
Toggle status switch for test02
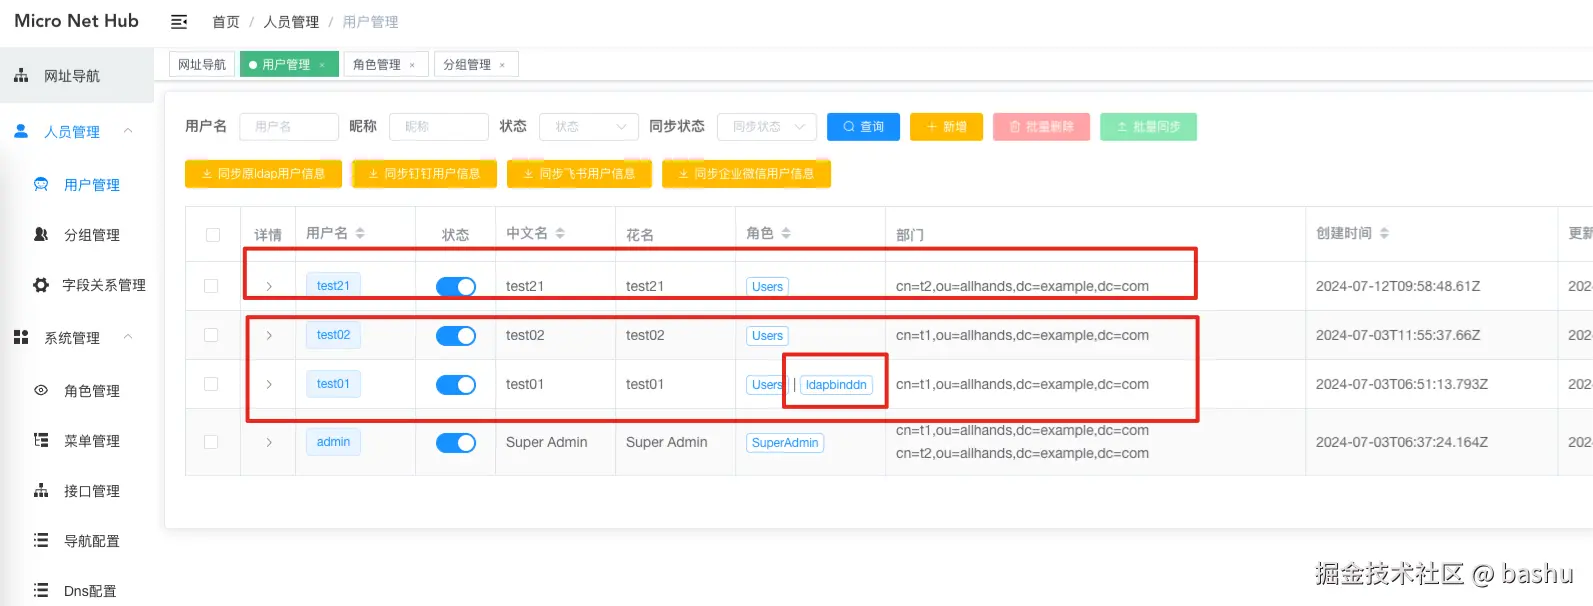[456, 336]
